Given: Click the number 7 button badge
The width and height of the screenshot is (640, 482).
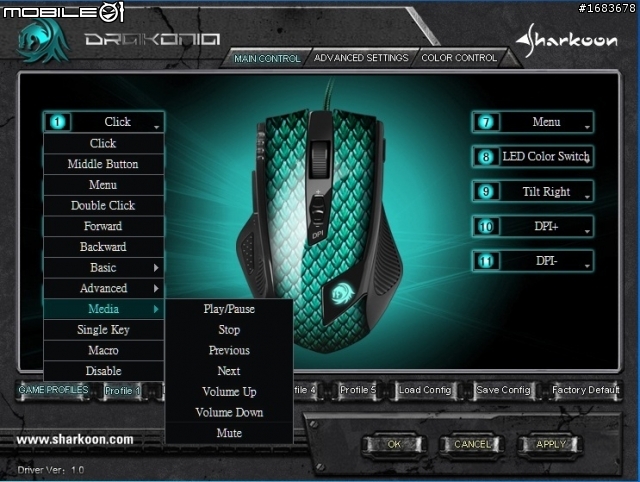Looking at the screenshot, I should [486, 122].
